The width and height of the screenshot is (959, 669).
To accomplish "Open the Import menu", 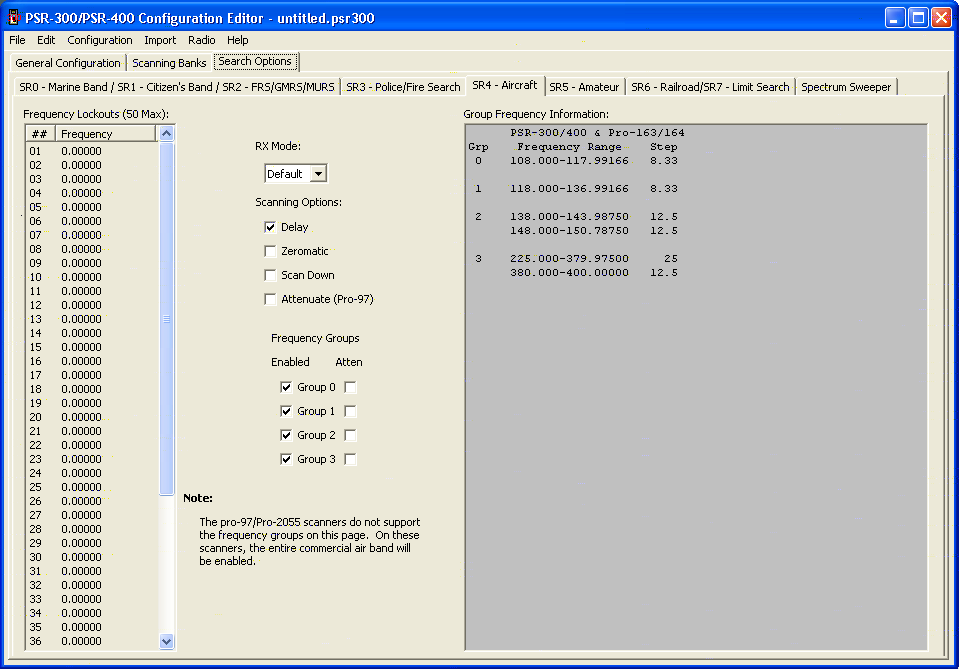I will (x=160, y=40).
